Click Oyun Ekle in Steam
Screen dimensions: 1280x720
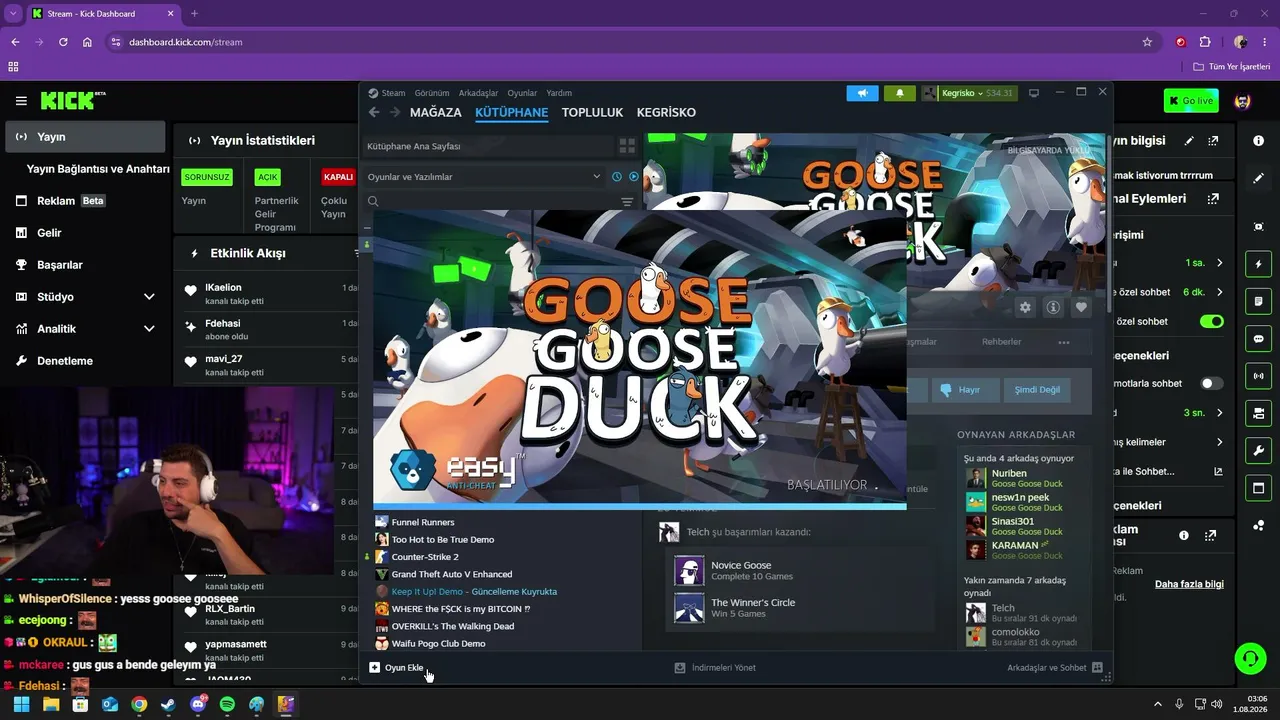[397, 667]
